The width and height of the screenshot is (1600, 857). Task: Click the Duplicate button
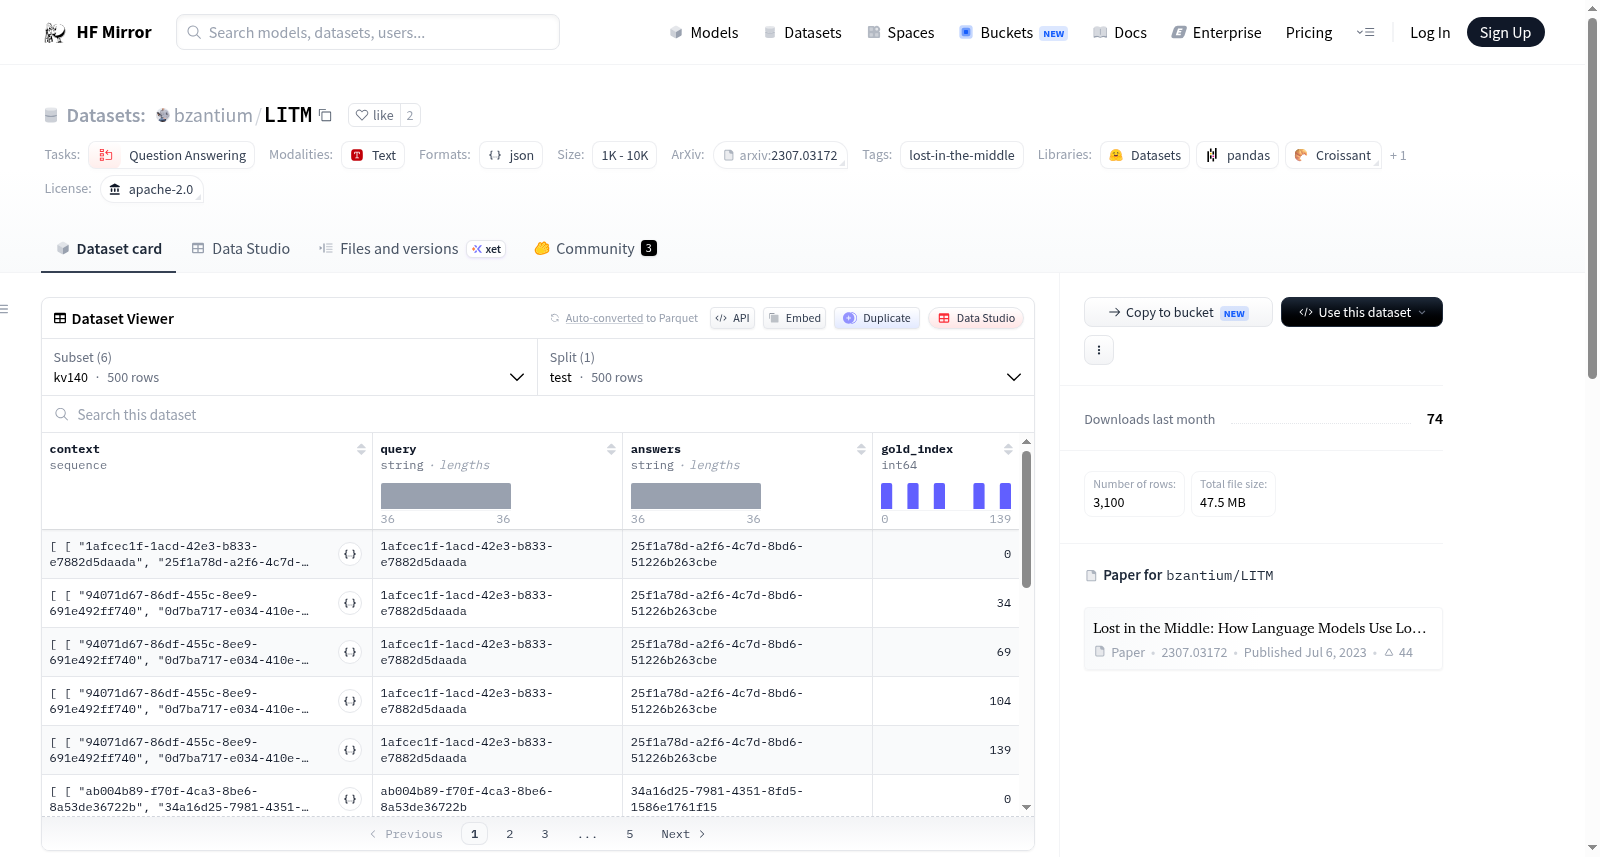click(877, 318)
